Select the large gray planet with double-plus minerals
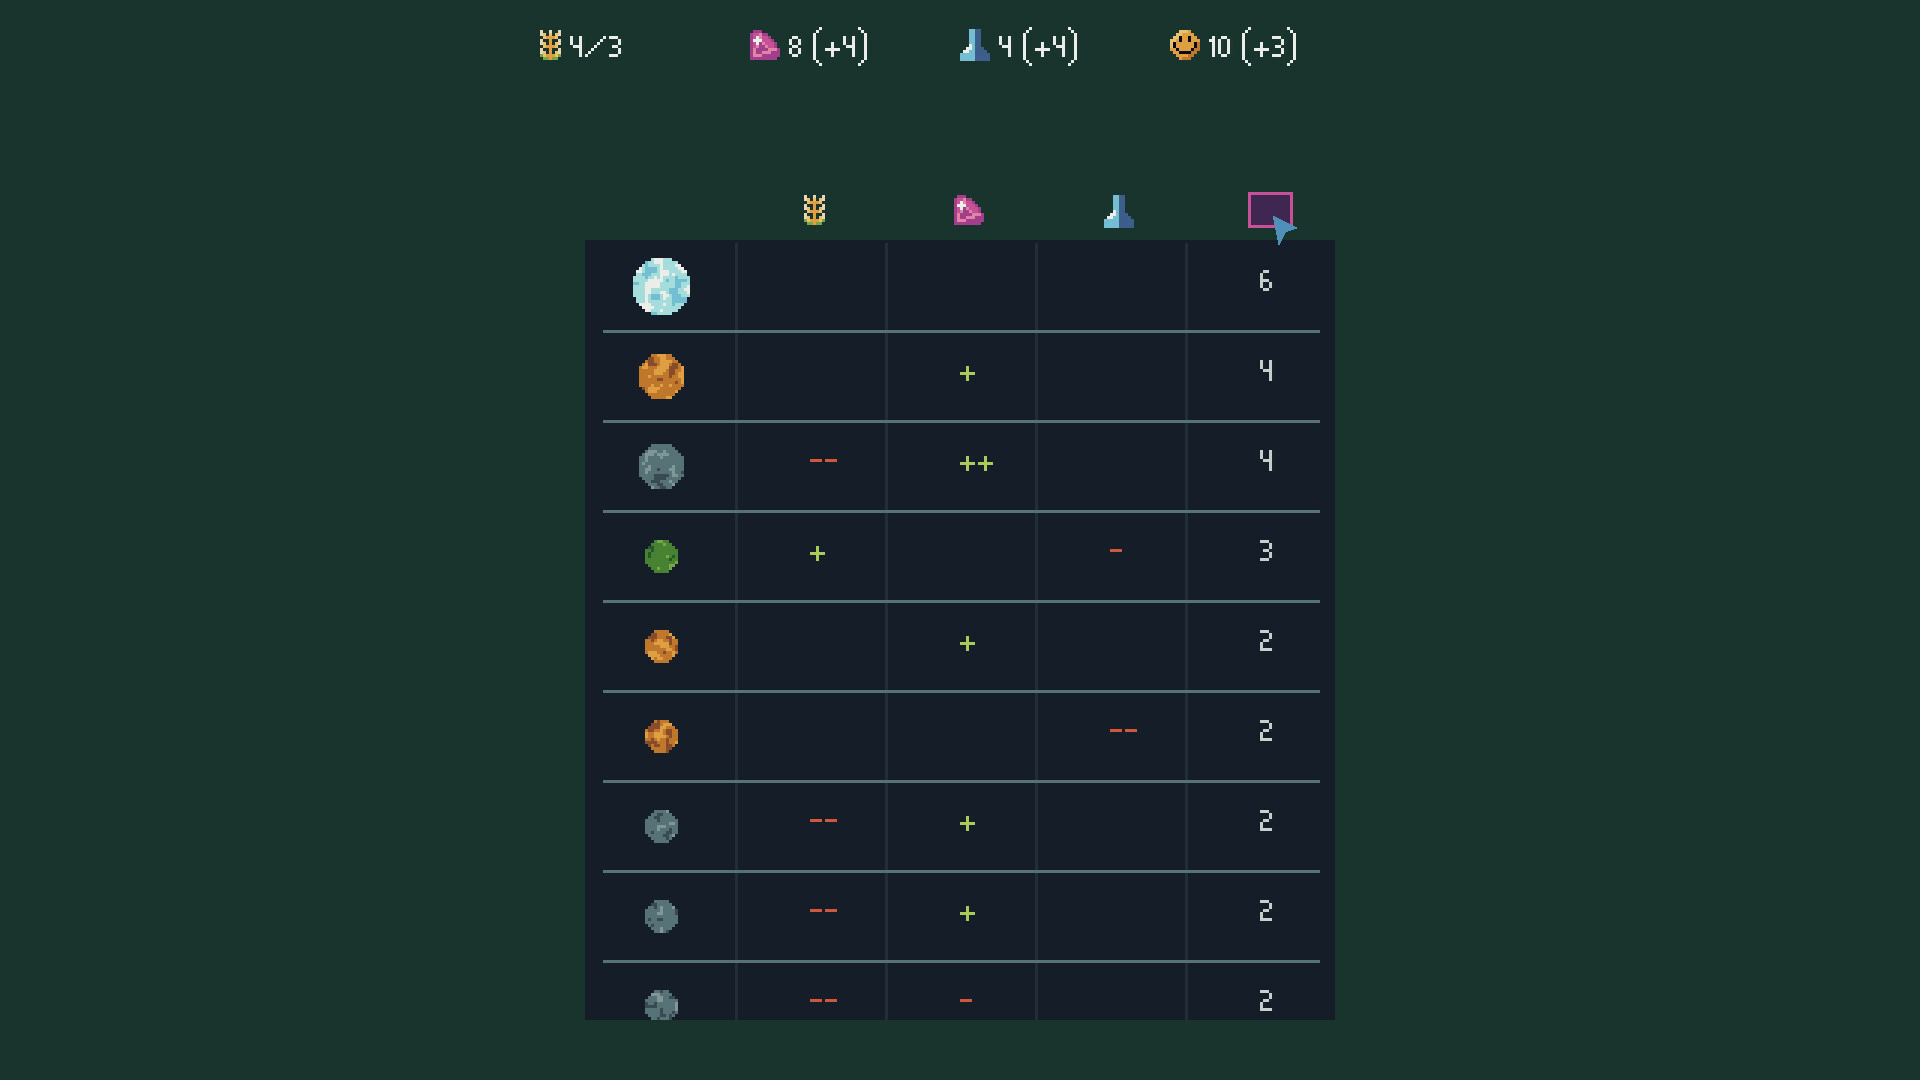This screenshot has height=1080, width=1920. 661,466
